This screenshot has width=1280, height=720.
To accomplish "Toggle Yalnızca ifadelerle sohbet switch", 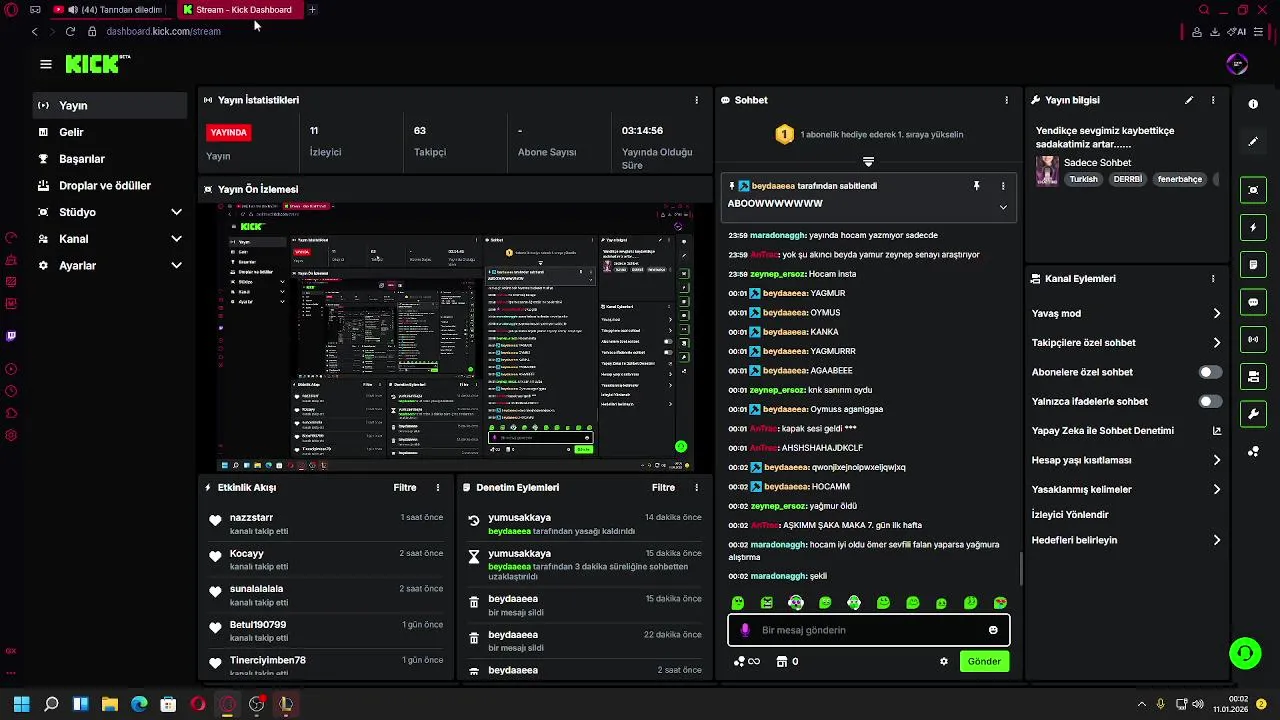I will (1210, 401).
